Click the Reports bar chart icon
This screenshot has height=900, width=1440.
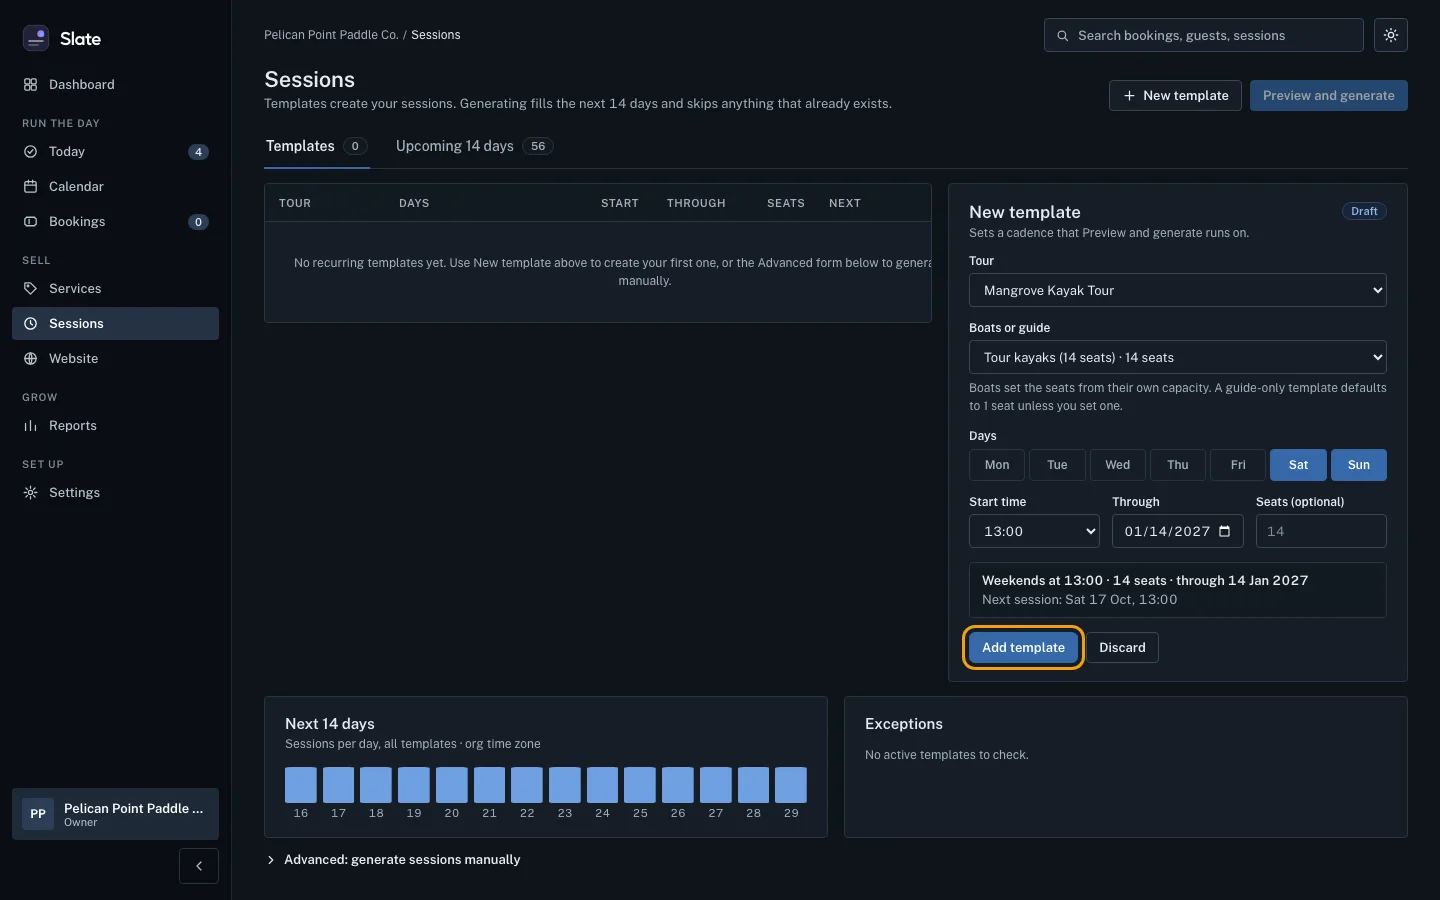[x=30, y=426]
